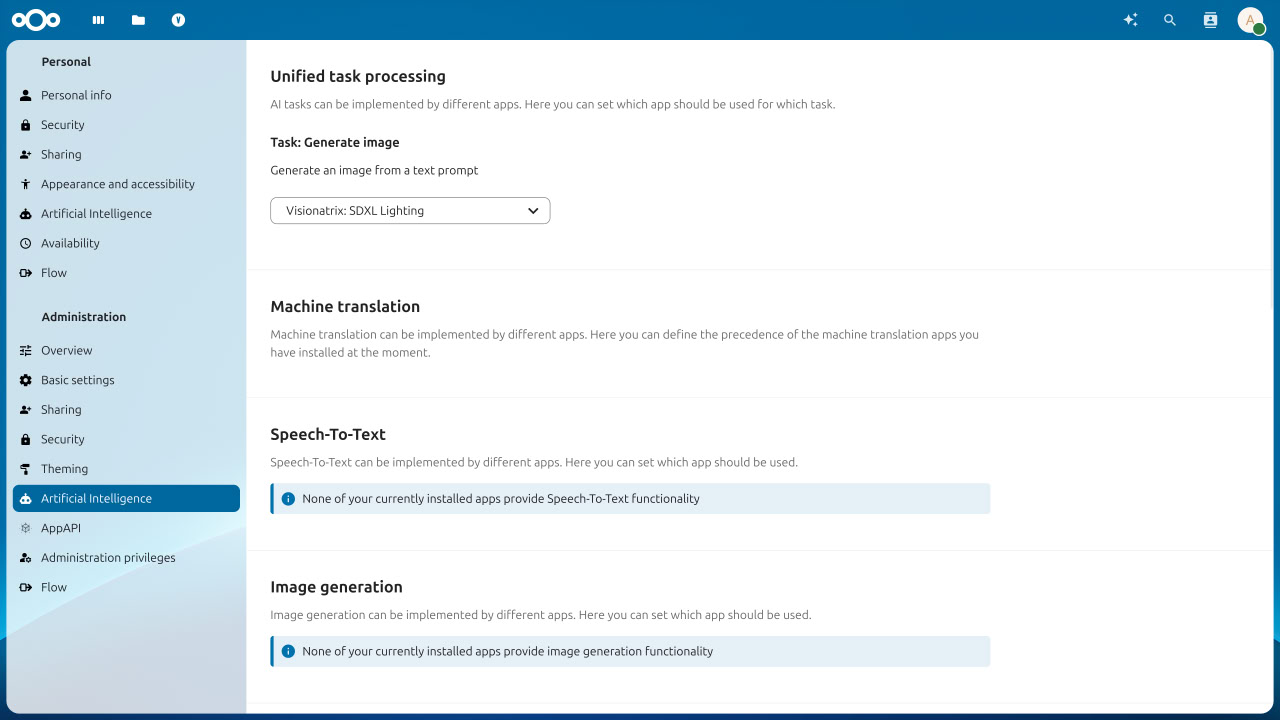Click the Basic settings gear icon
Screen dimensions: 1280x720
pos(26,380)
